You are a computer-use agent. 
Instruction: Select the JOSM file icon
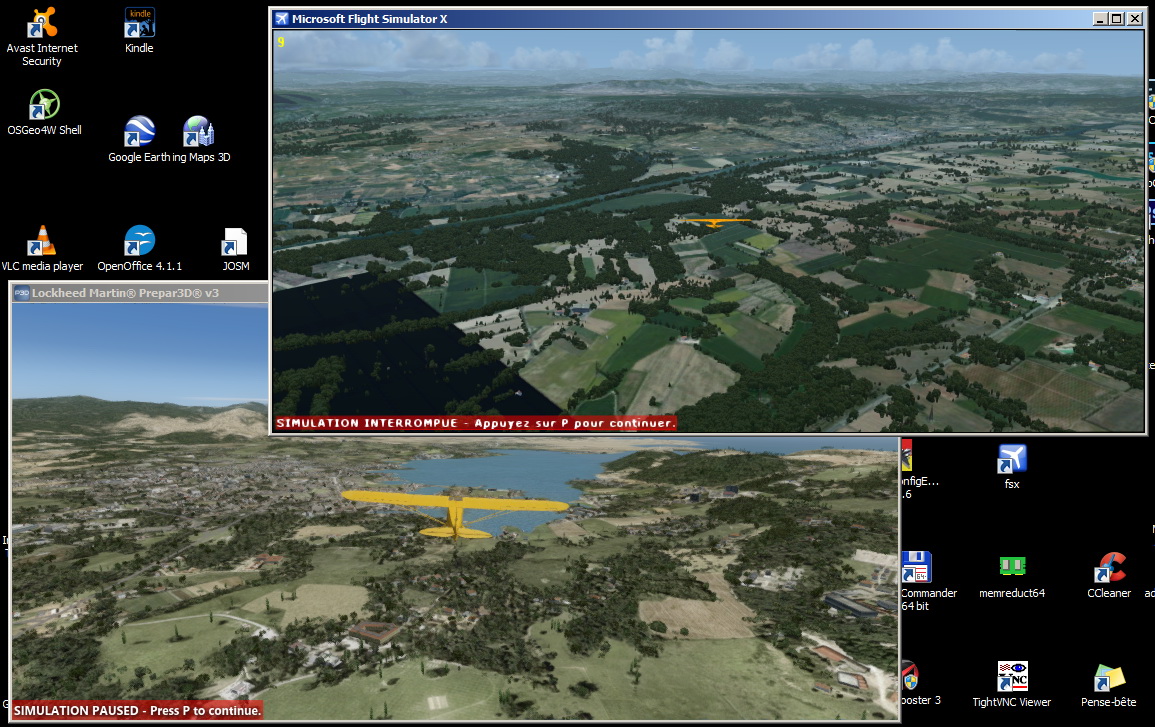tap(235, 242)
